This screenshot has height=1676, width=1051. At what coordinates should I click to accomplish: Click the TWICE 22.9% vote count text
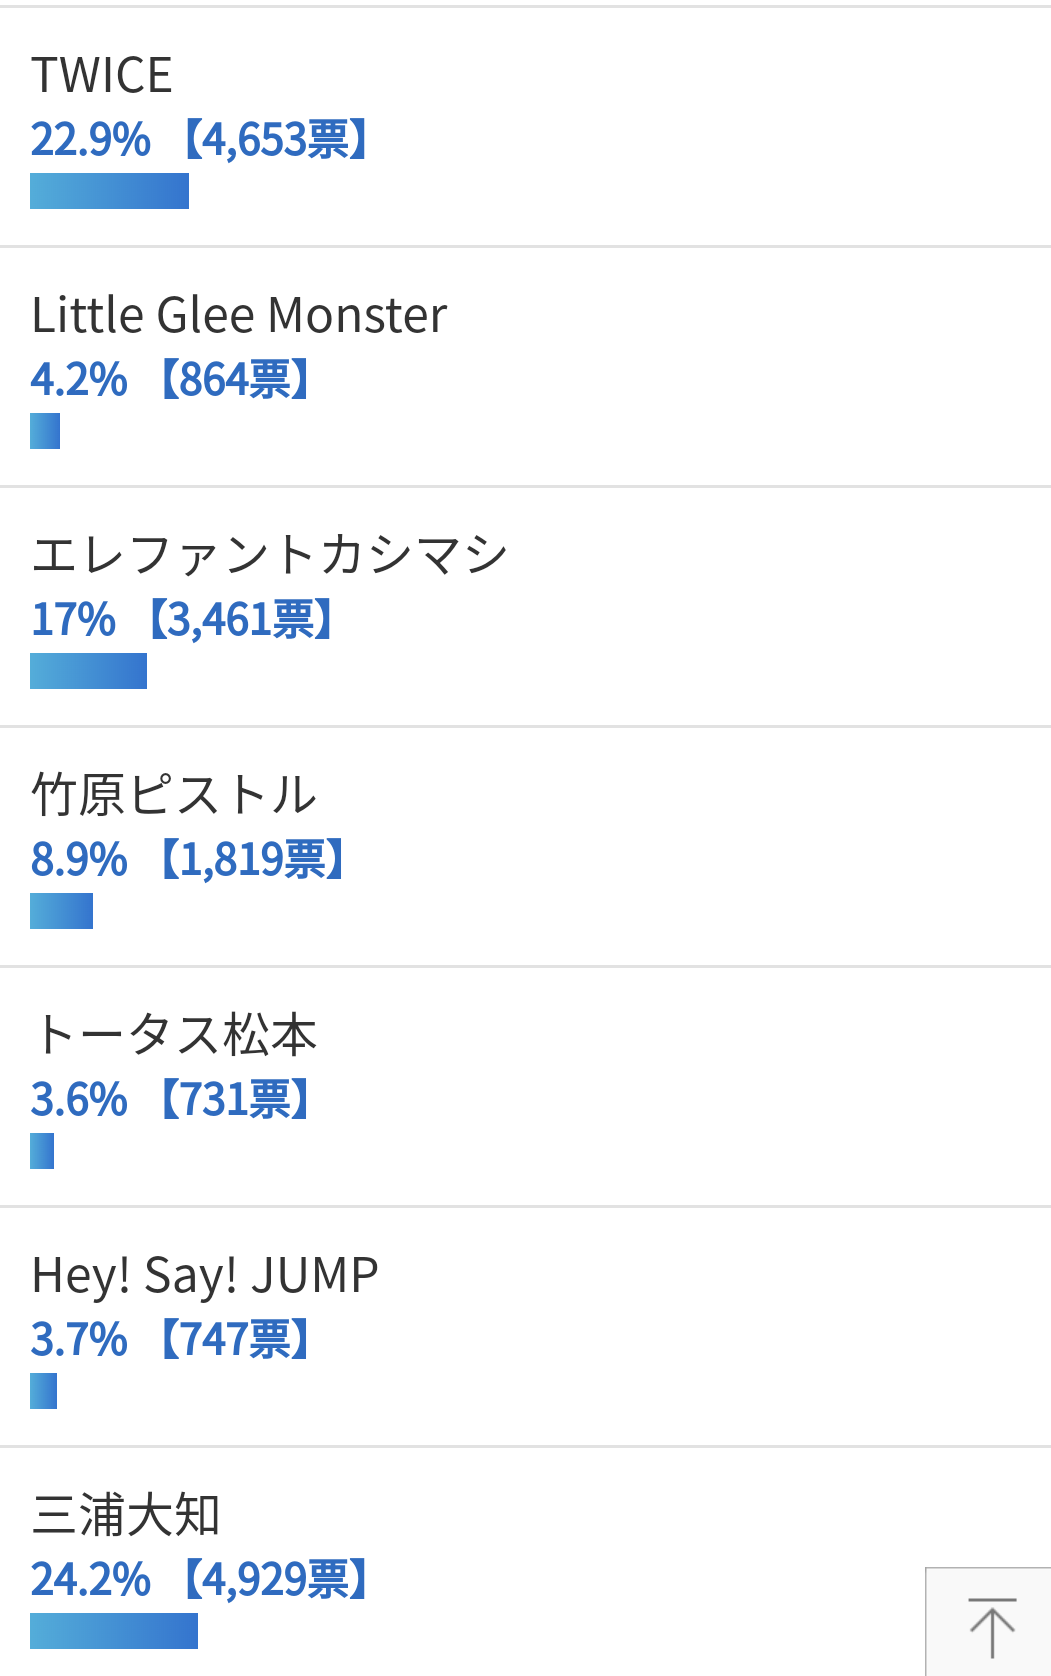(x=200, y=140)
